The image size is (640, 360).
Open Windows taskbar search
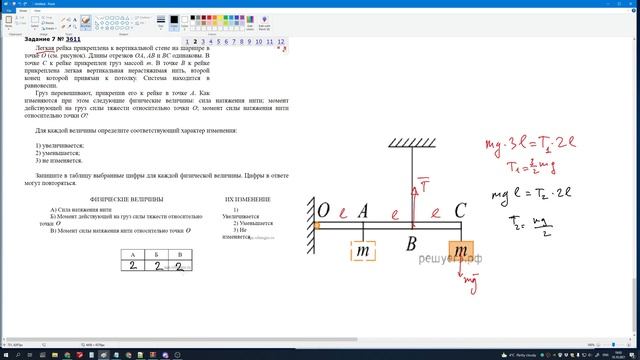pyautogui.click(x=18, y=355)
